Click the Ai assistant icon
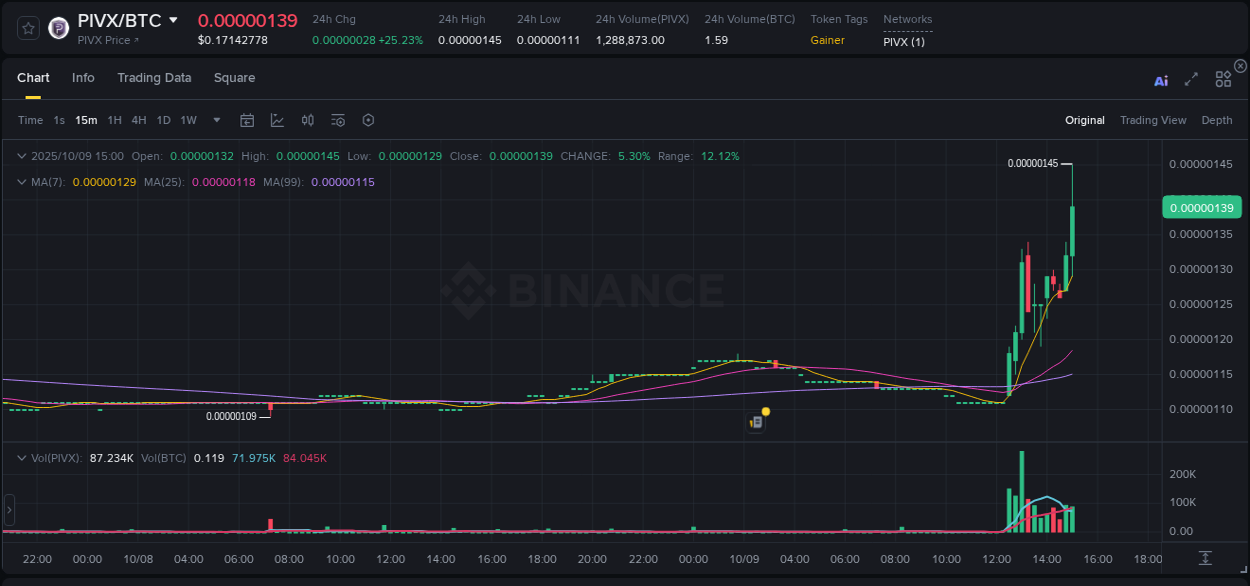The width and height of the screenshot is (1250, 586). (1160, 79)
